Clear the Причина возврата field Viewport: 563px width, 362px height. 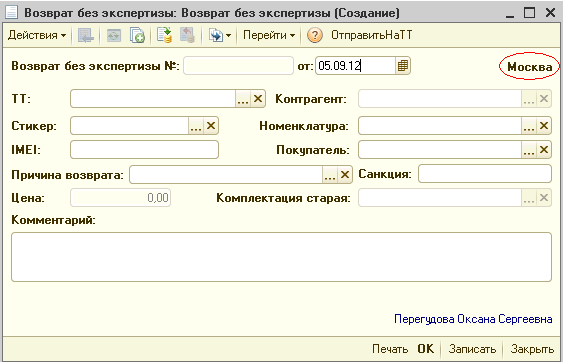point(345,175)
